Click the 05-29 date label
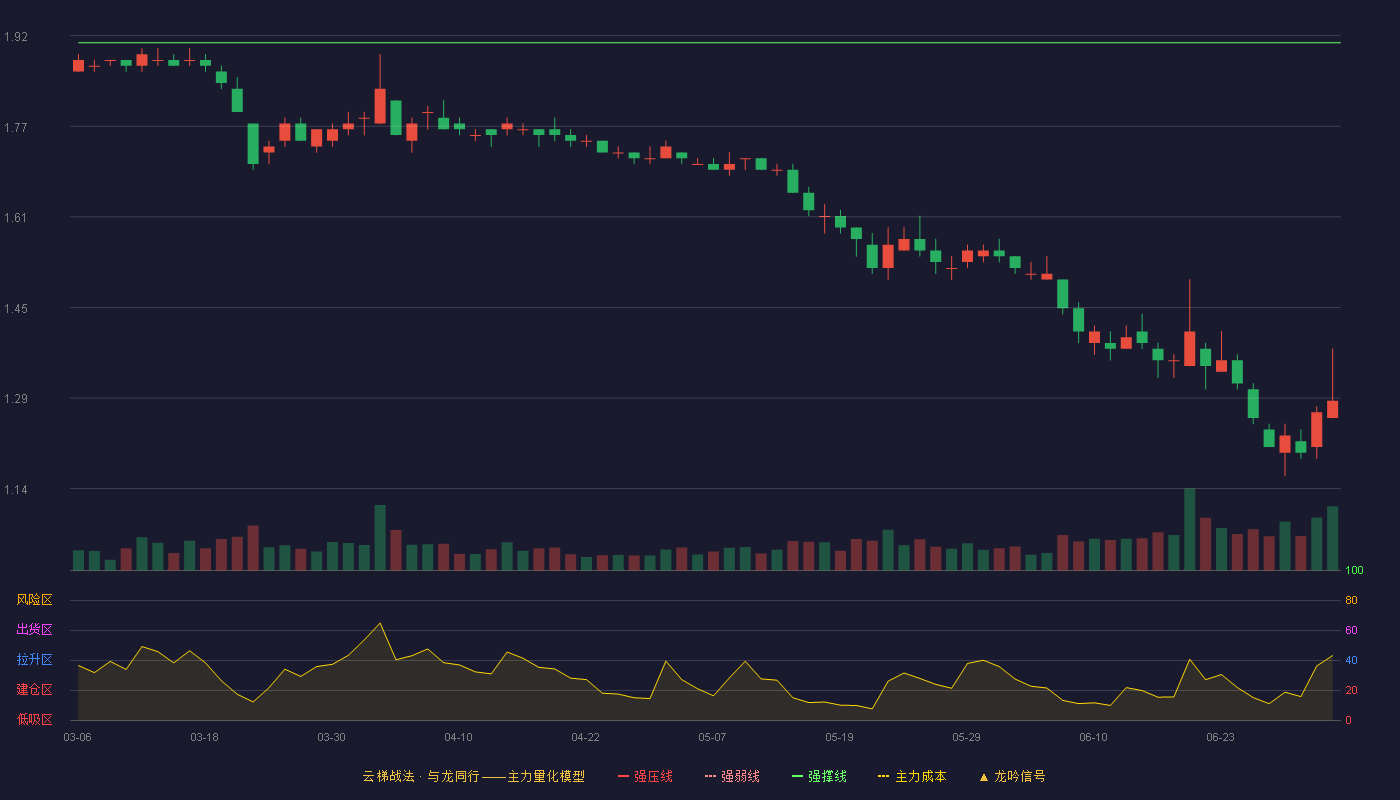 966,737
